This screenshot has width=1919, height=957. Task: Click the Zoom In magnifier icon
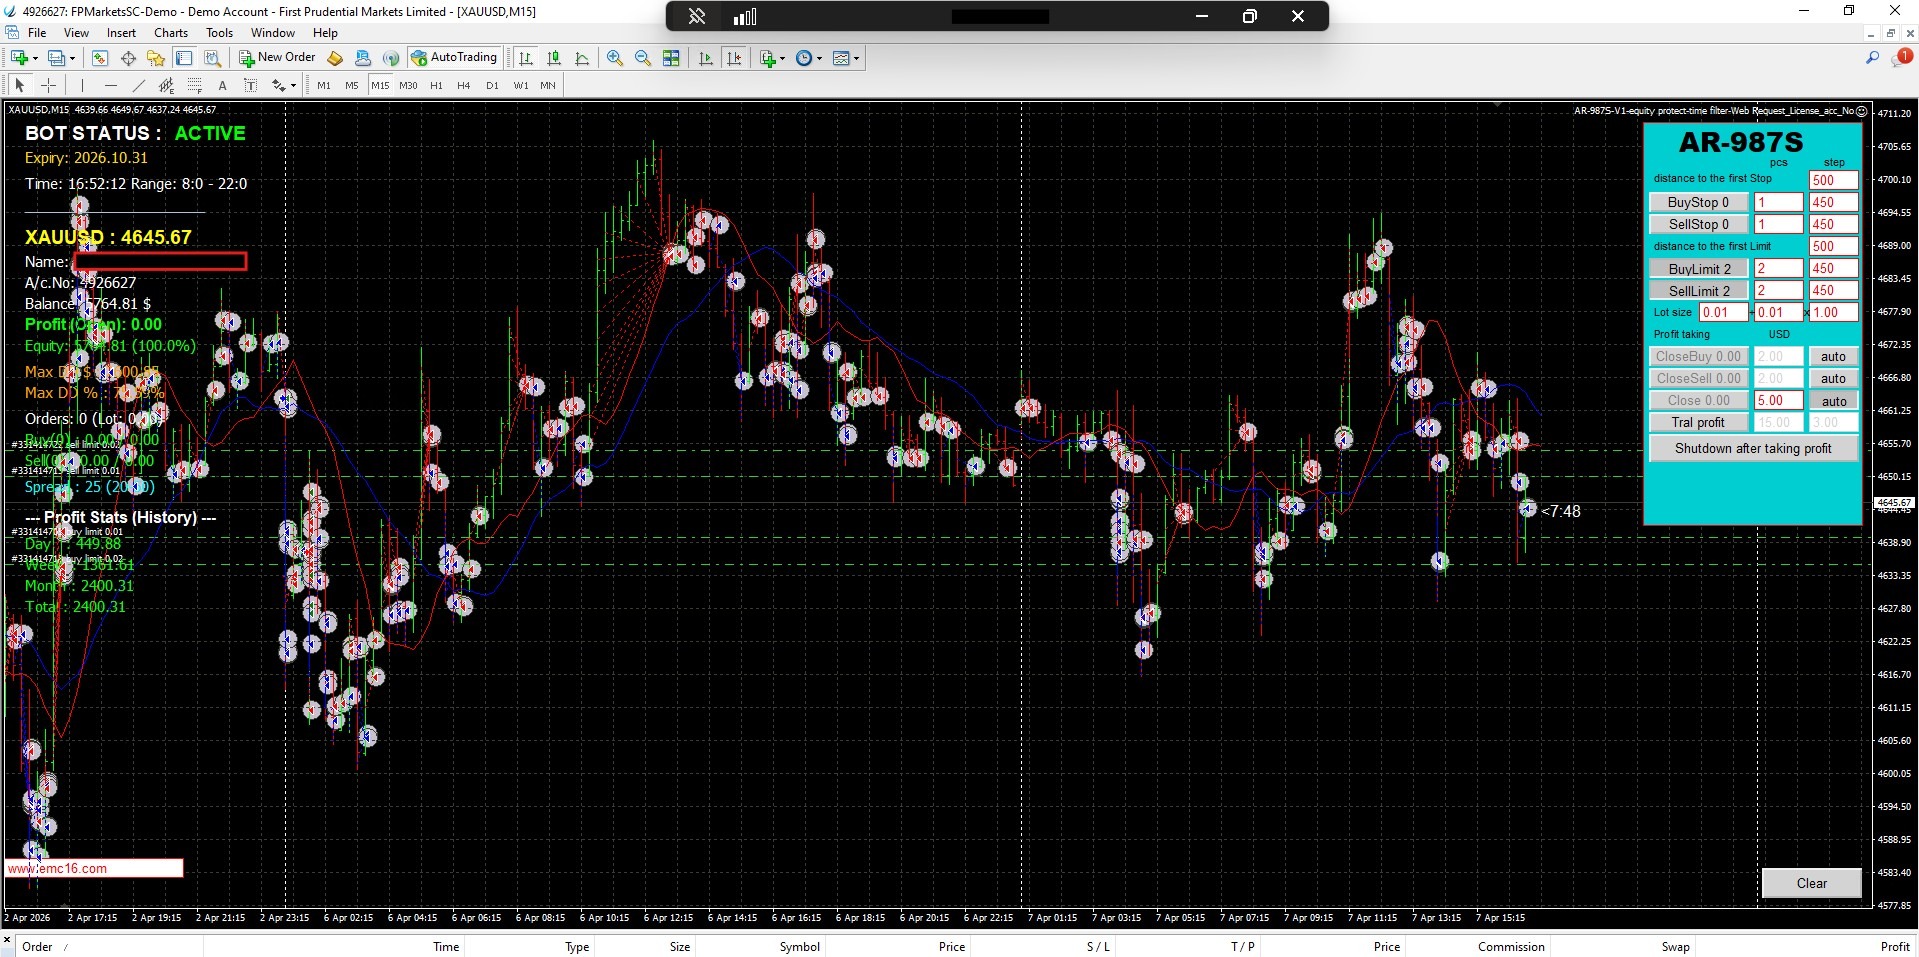point(615,58)
